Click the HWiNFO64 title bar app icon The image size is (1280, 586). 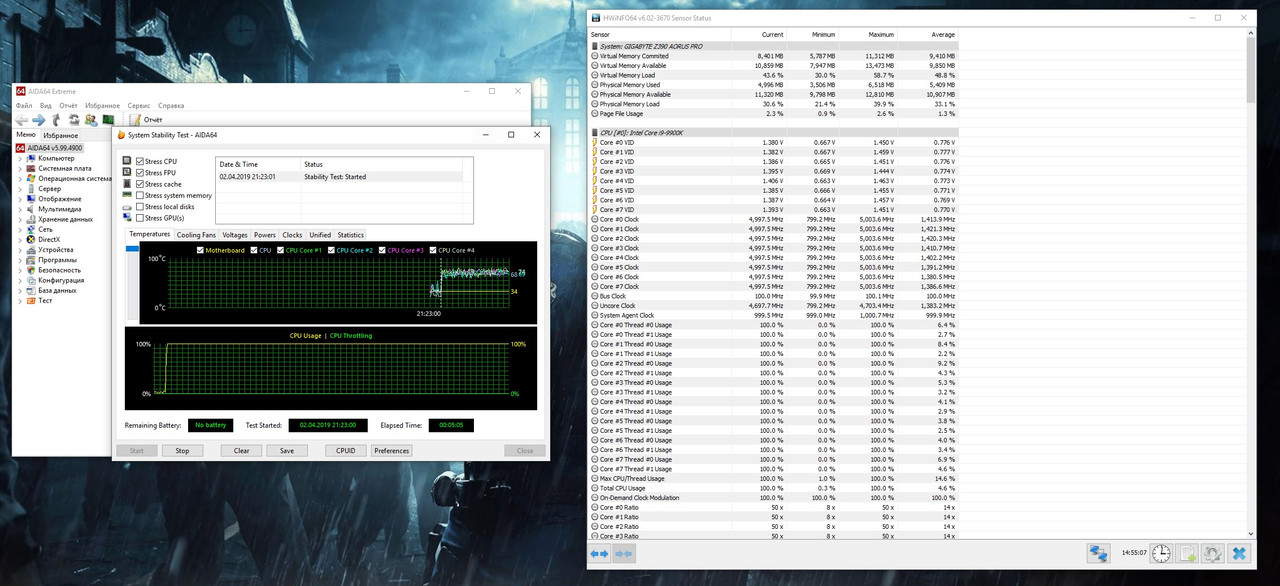tap(597, 18)
